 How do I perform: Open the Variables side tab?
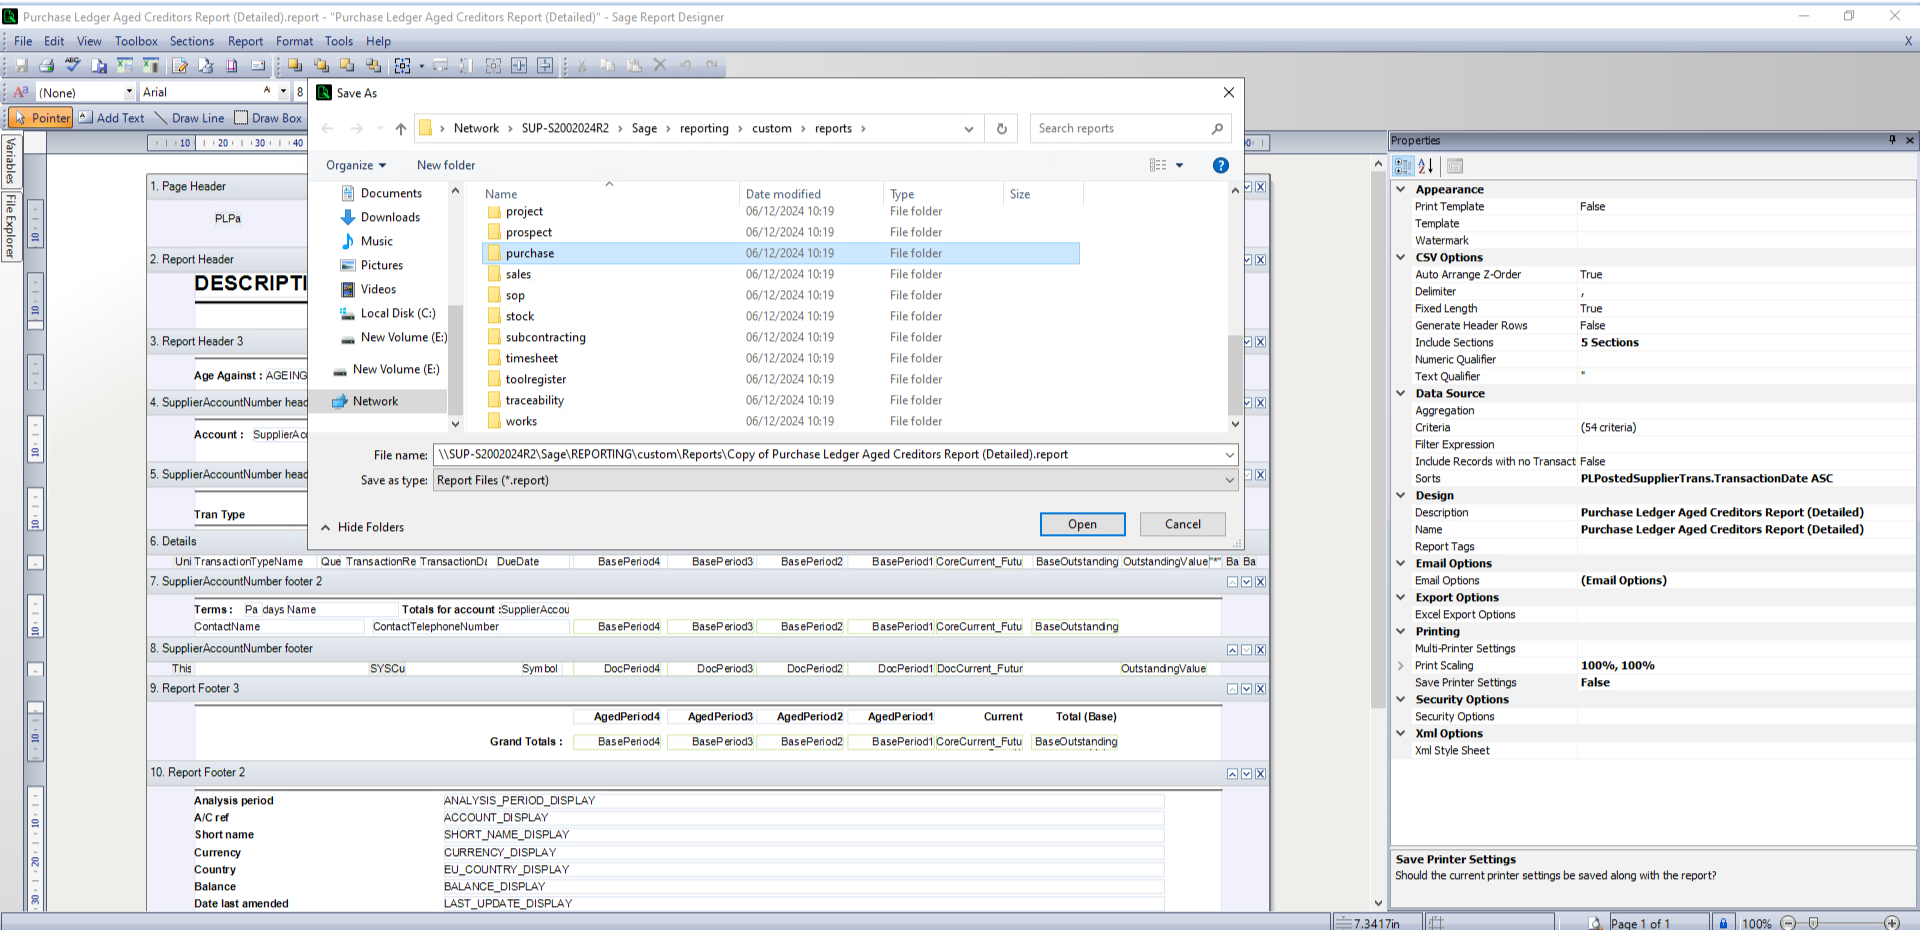[11, 161]
